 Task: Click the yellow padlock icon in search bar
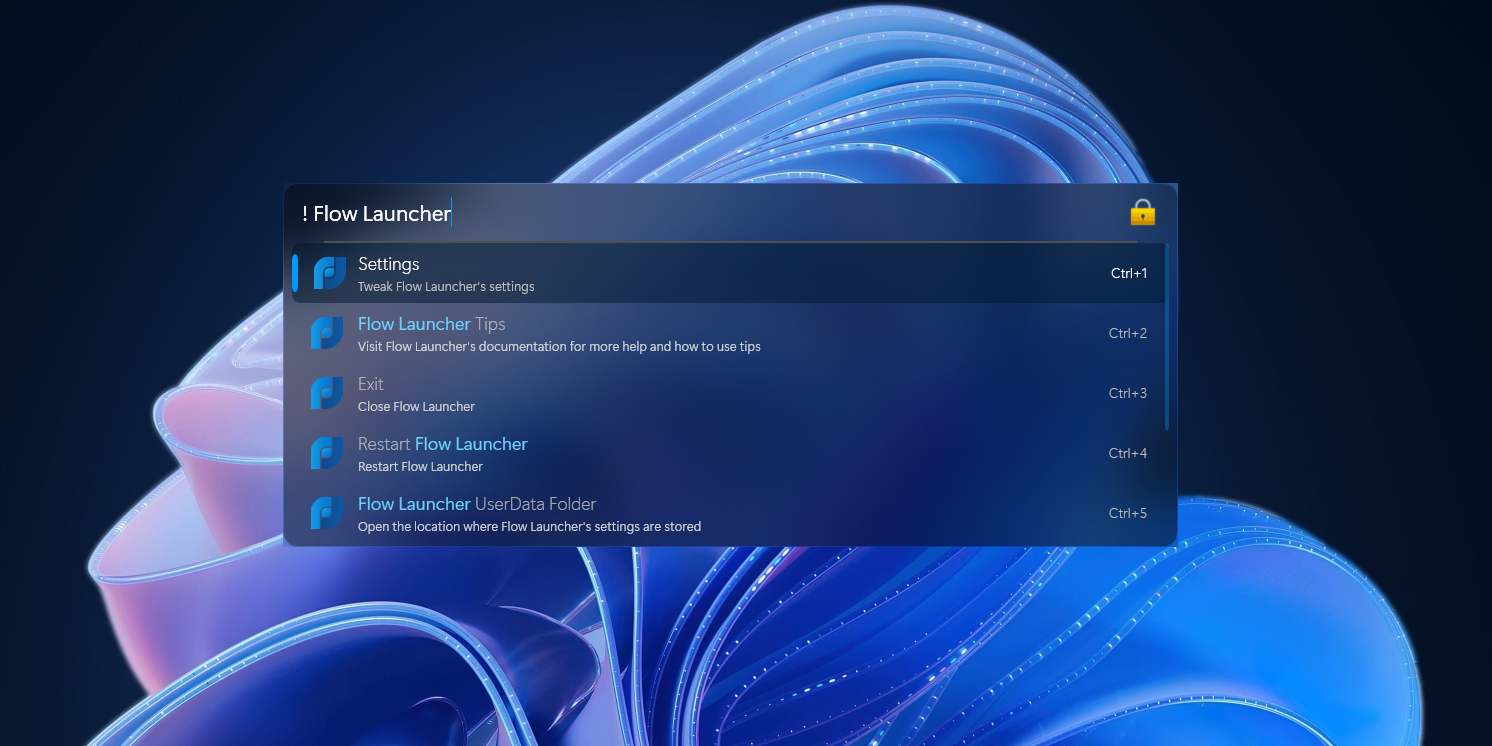click(1142, 212)
